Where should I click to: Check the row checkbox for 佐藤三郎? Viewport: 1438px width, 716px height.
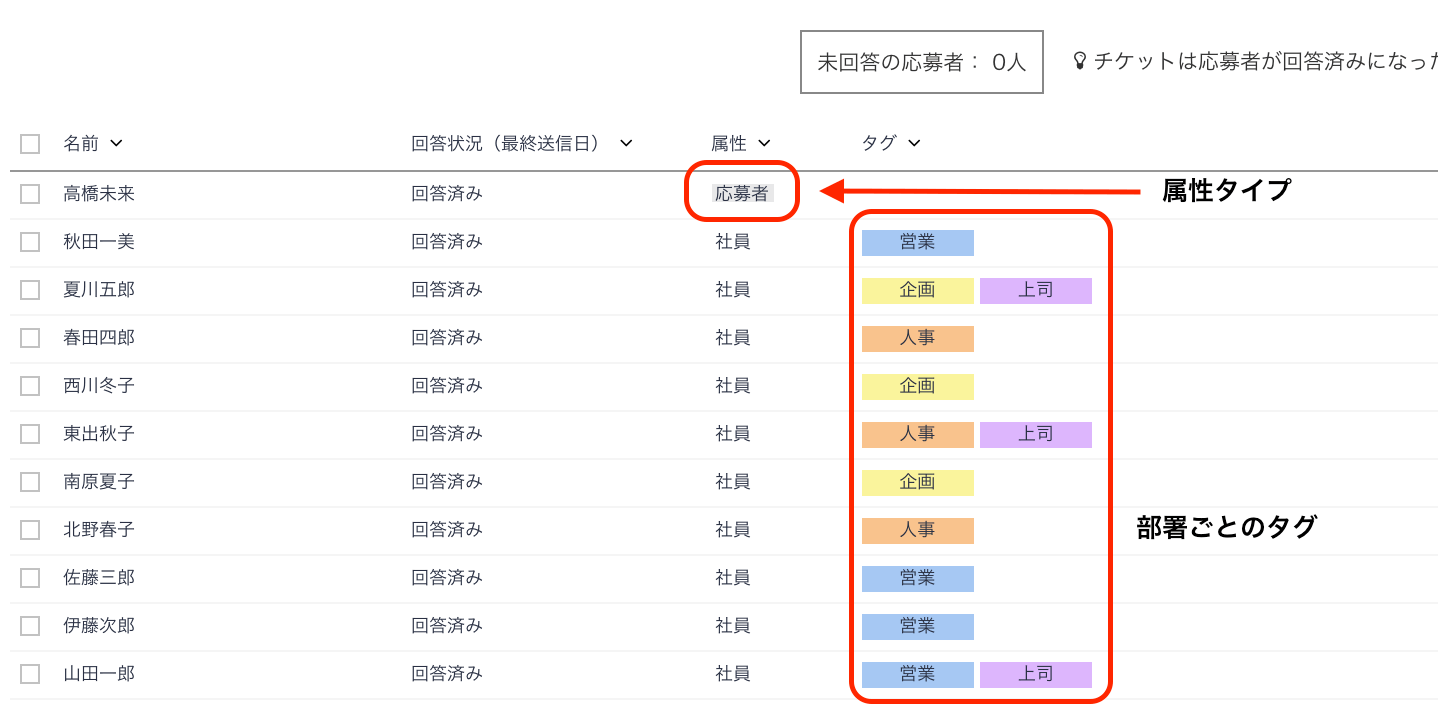29,577
